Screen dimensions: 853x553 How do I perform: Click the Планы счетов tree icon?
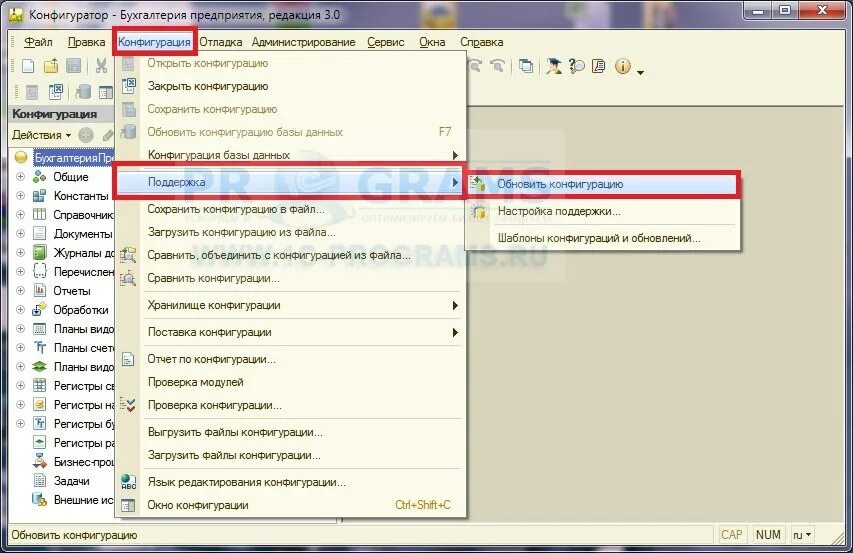click(39, 347)
